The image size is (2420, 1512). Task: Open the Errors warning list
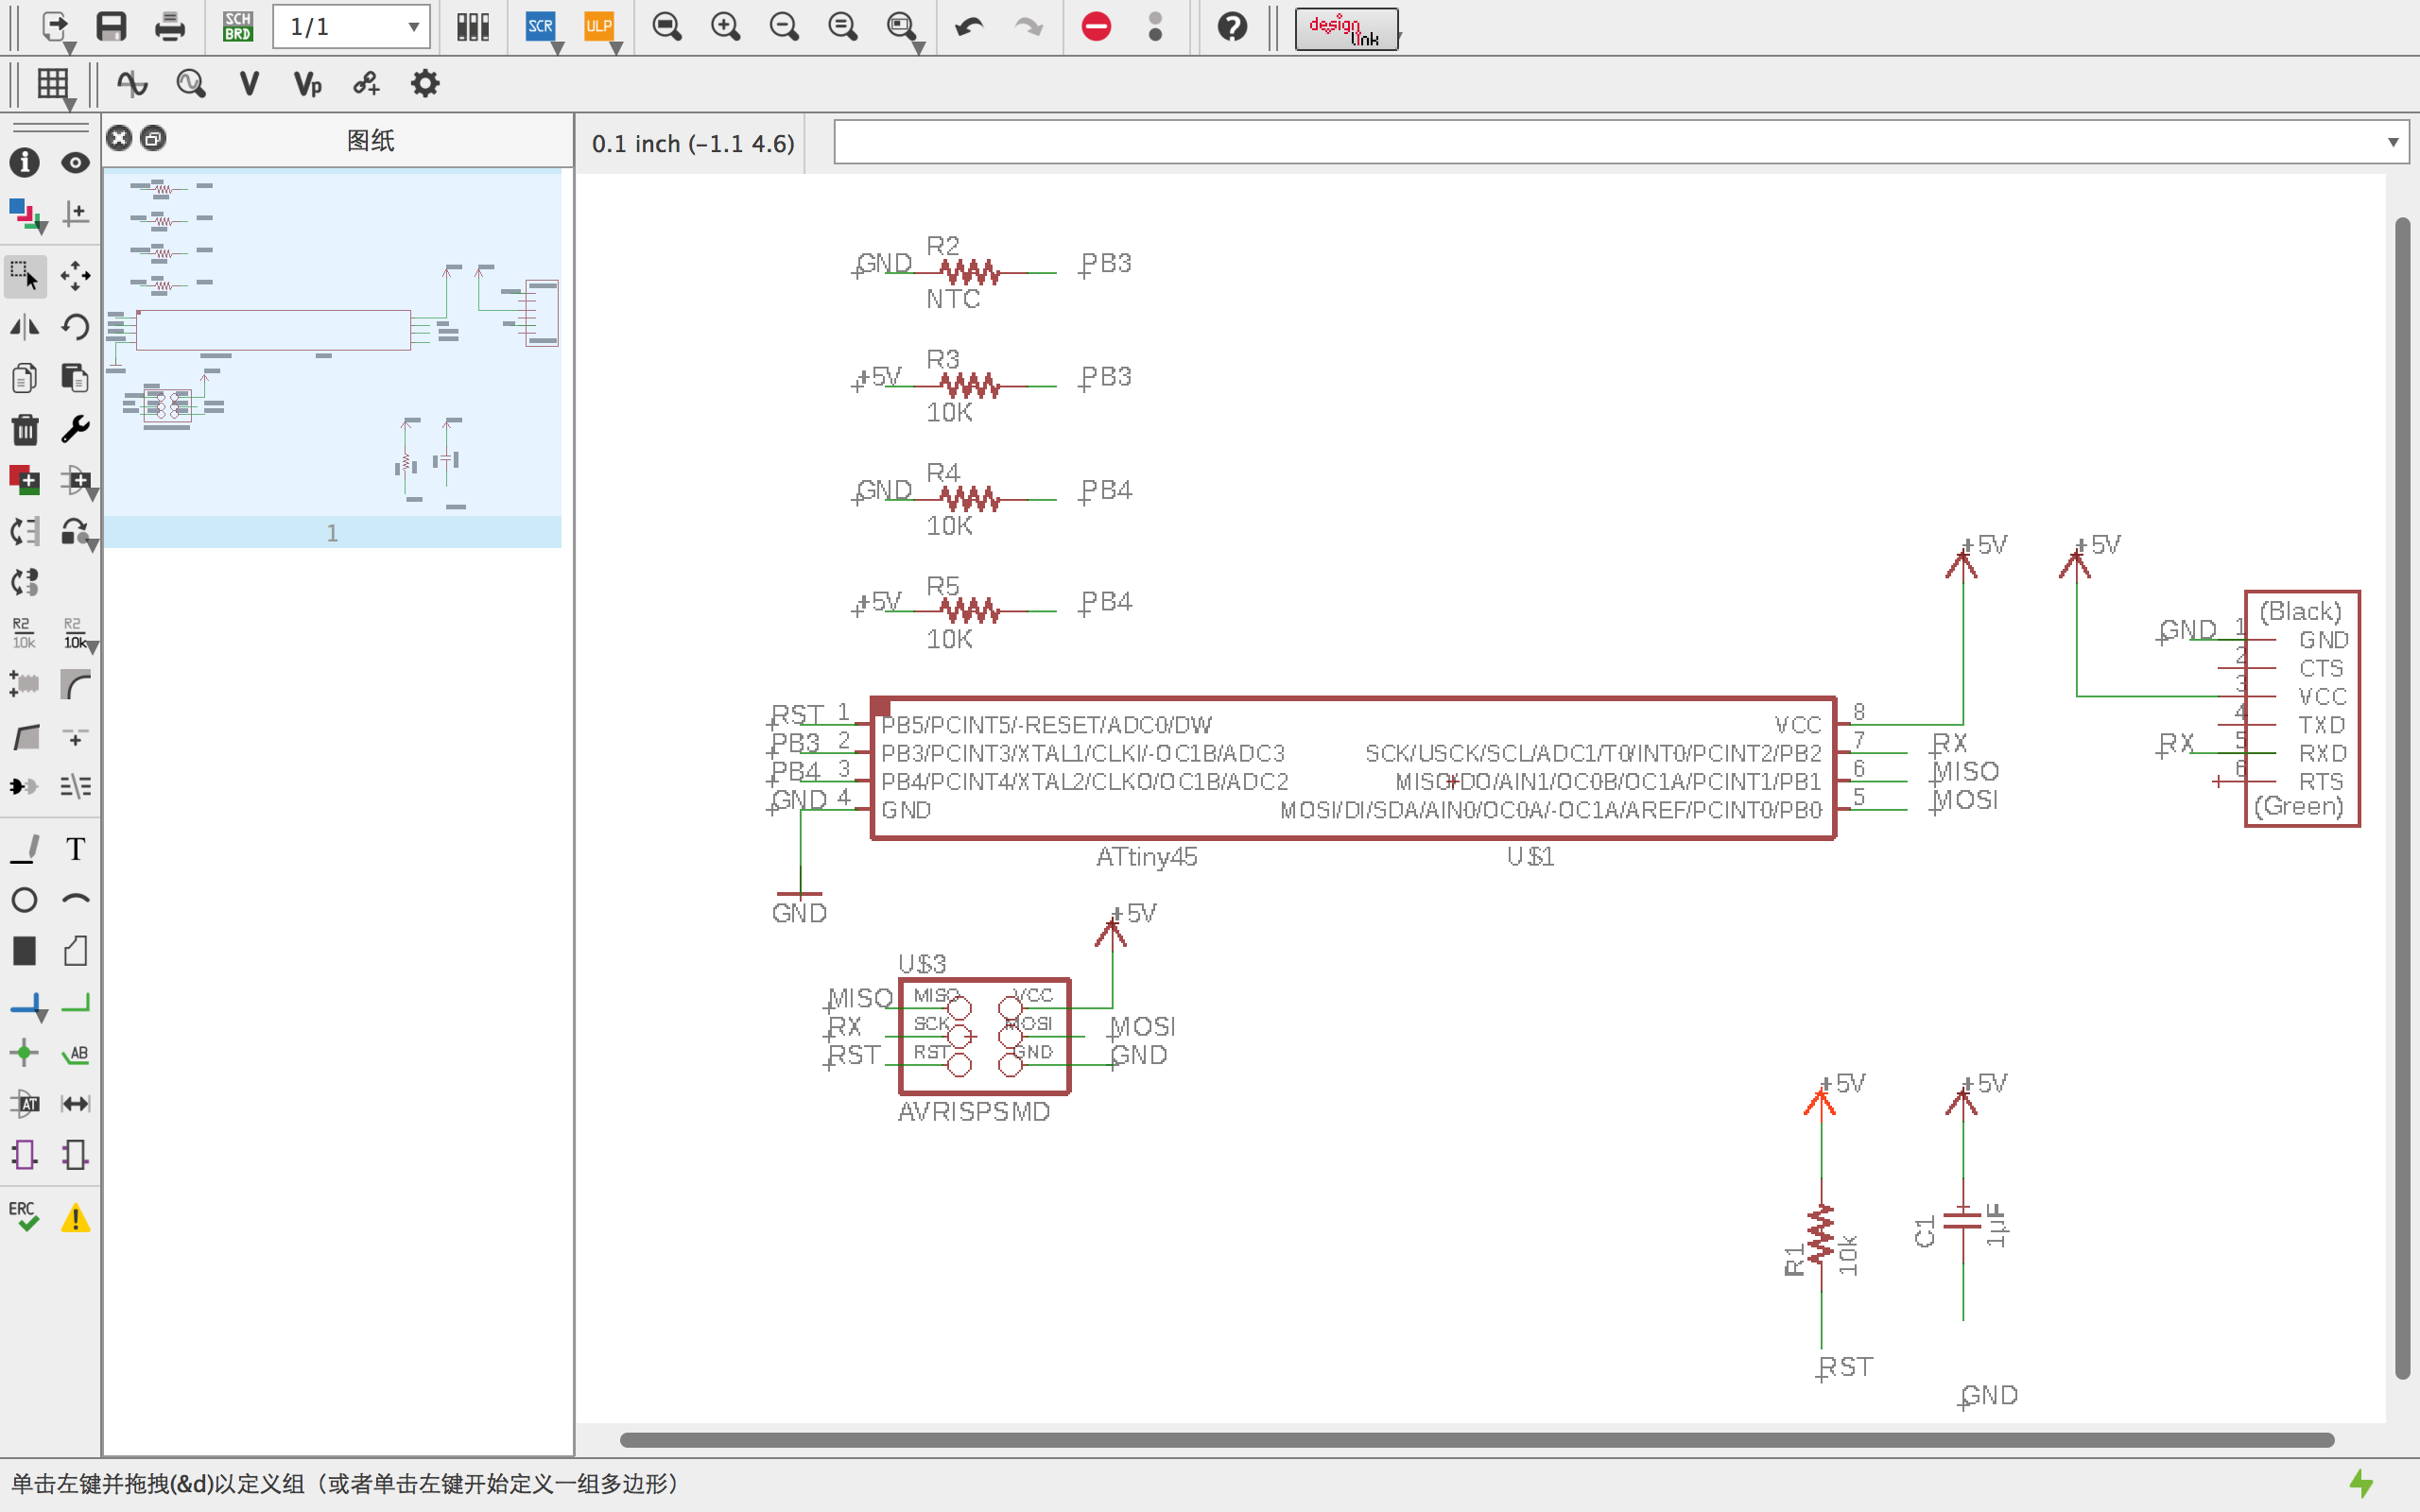[75, 1218]
